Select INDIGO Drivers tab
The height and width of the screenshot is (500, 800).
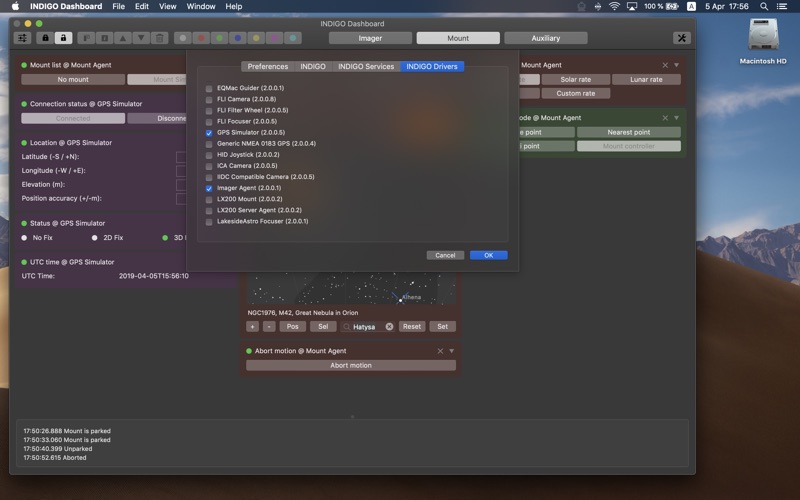pos(432,66)
